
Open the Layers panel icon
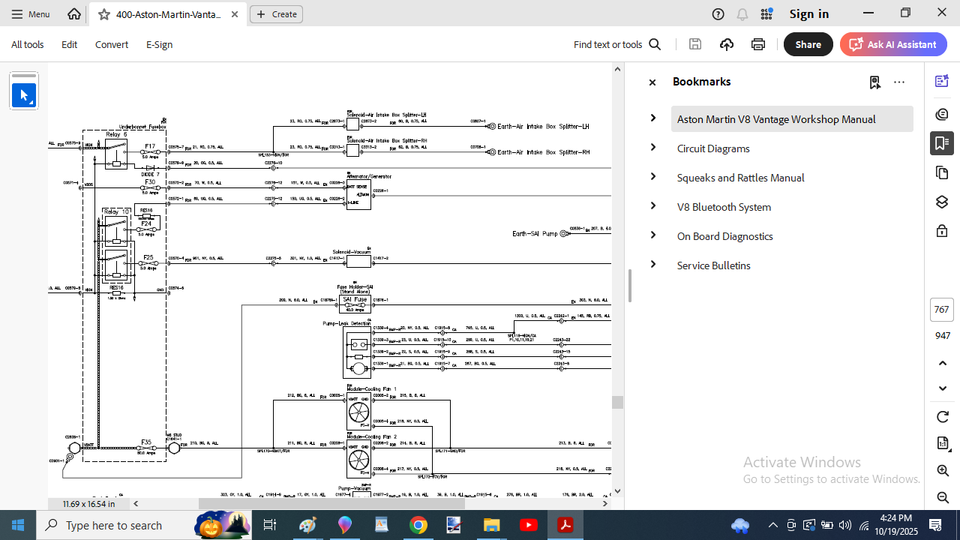pyautogui.click(x=941, y=202)
